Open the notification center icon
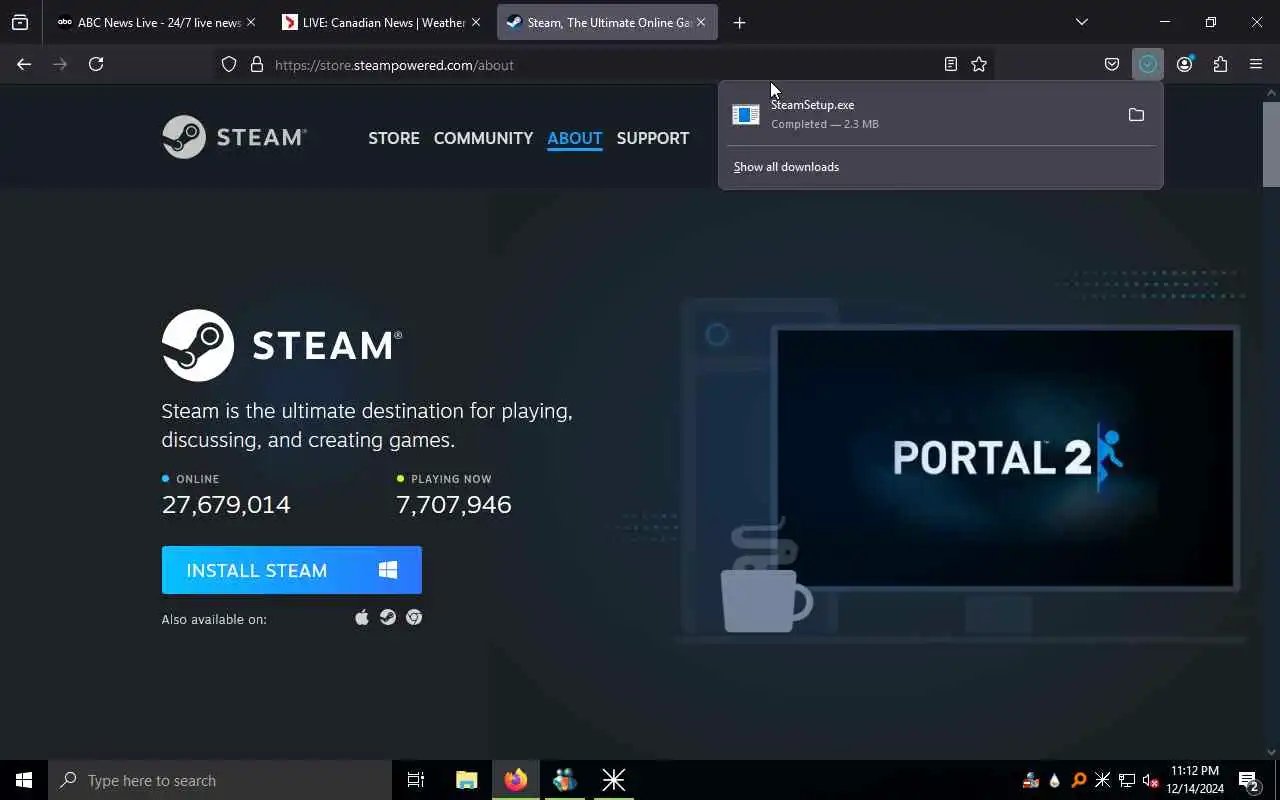1280x800 pixels. [1249, 780]
